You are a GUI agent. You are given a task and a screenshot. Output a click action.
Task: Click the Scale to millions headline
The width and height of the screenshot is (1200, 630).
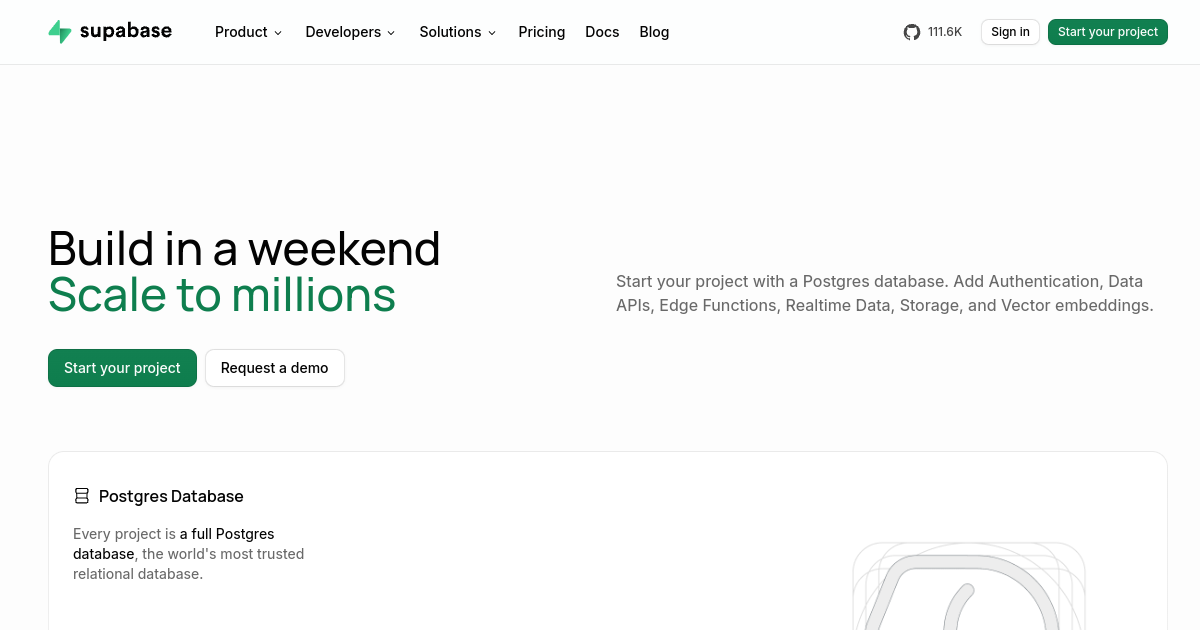(x=222, y=295)
